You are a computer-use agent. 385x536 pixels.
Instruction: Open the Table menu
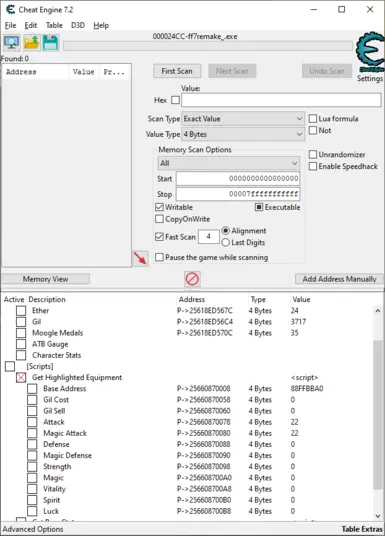[x=54, y=25]
